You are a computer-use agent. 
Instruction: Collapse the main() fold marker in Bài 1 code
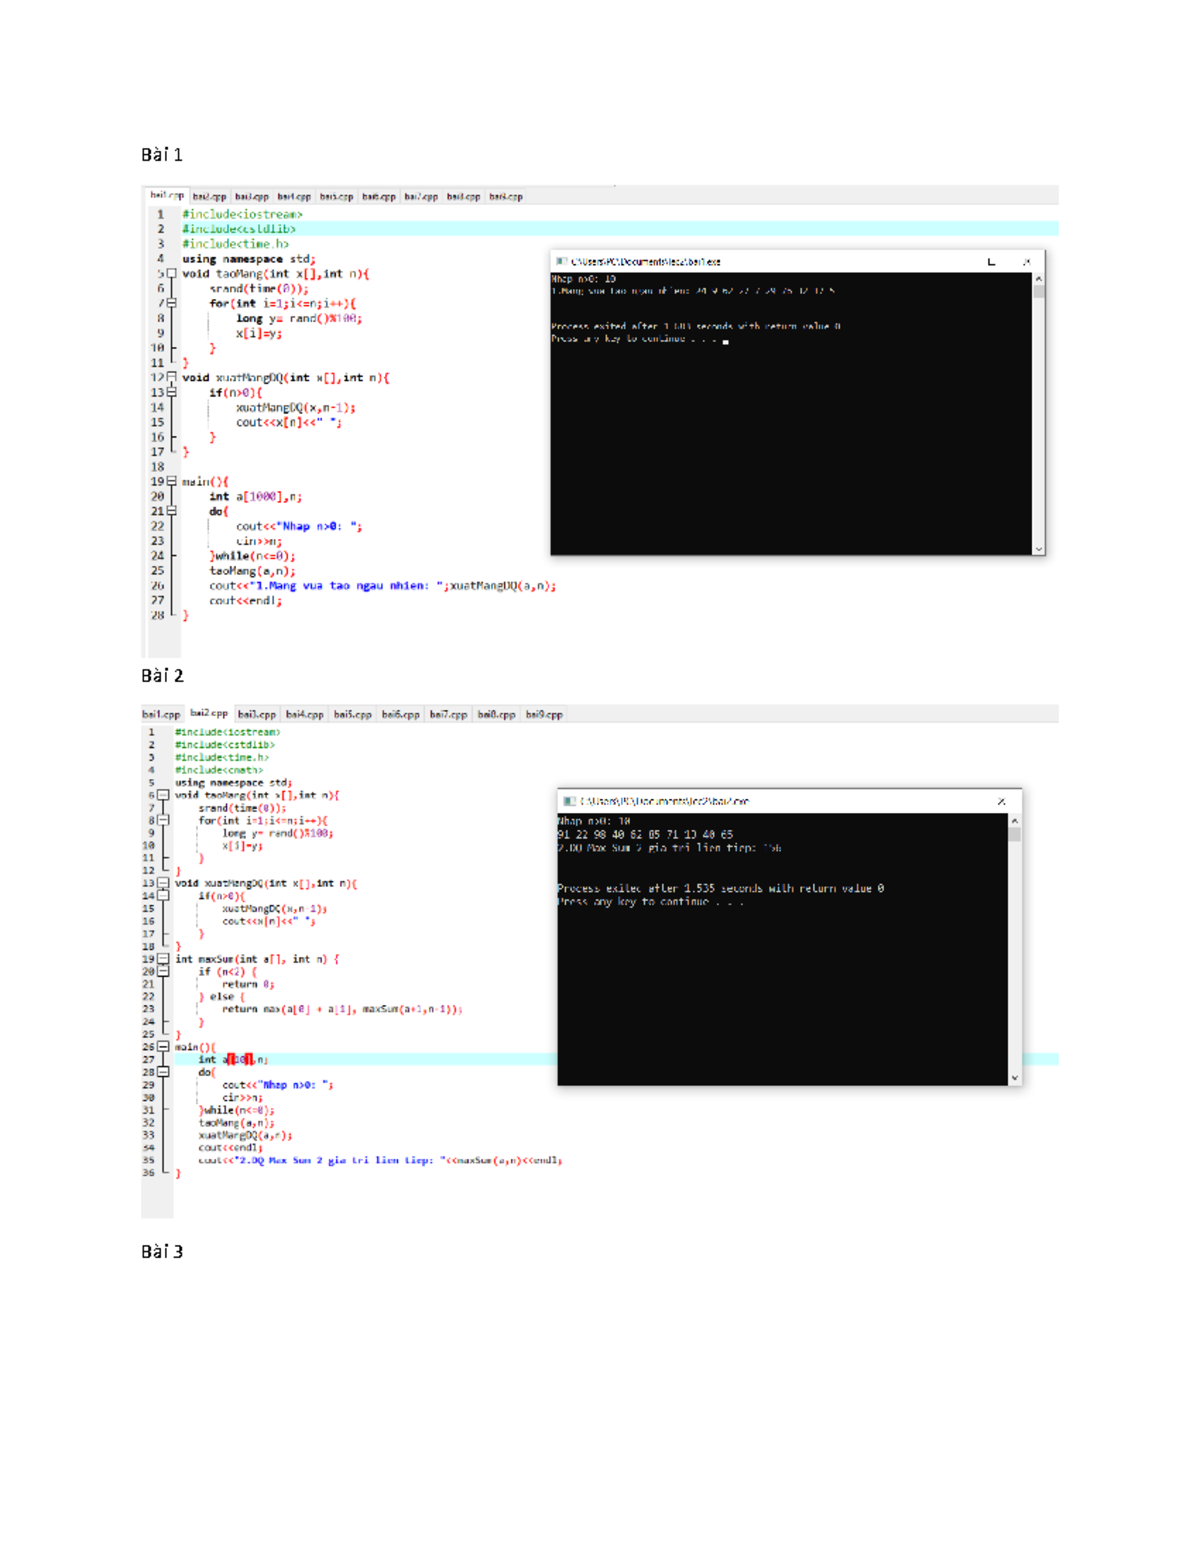tap(171, 481)
